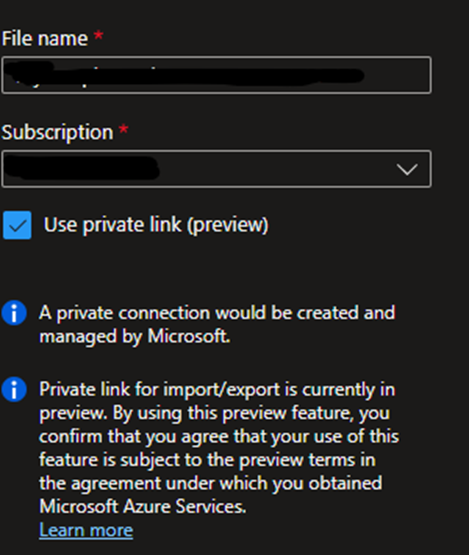Image resolution: width=469 pixels, height=555 pixels.
Task: Expand the Subscription chevron arrow
Action: (407, 169)
